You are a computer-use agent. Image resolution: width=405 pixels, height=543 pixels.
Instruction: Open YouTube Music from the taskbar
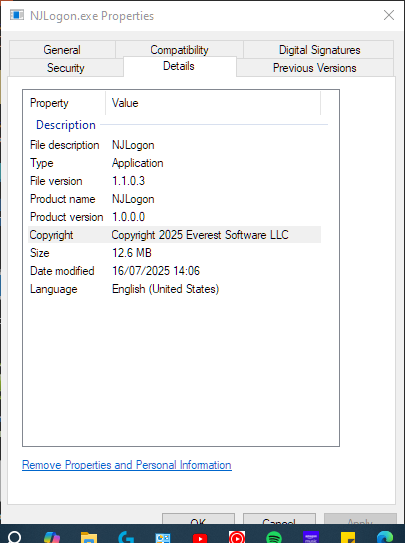237,537
